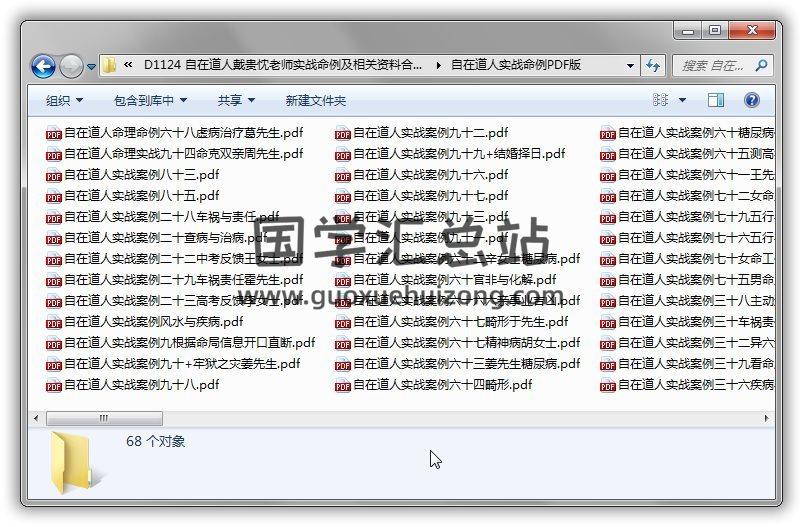The height and width of the screenshot is (527, 803).
Task: Select file 自在道人实战案例三十九看命
Action: tap(687, 364)
